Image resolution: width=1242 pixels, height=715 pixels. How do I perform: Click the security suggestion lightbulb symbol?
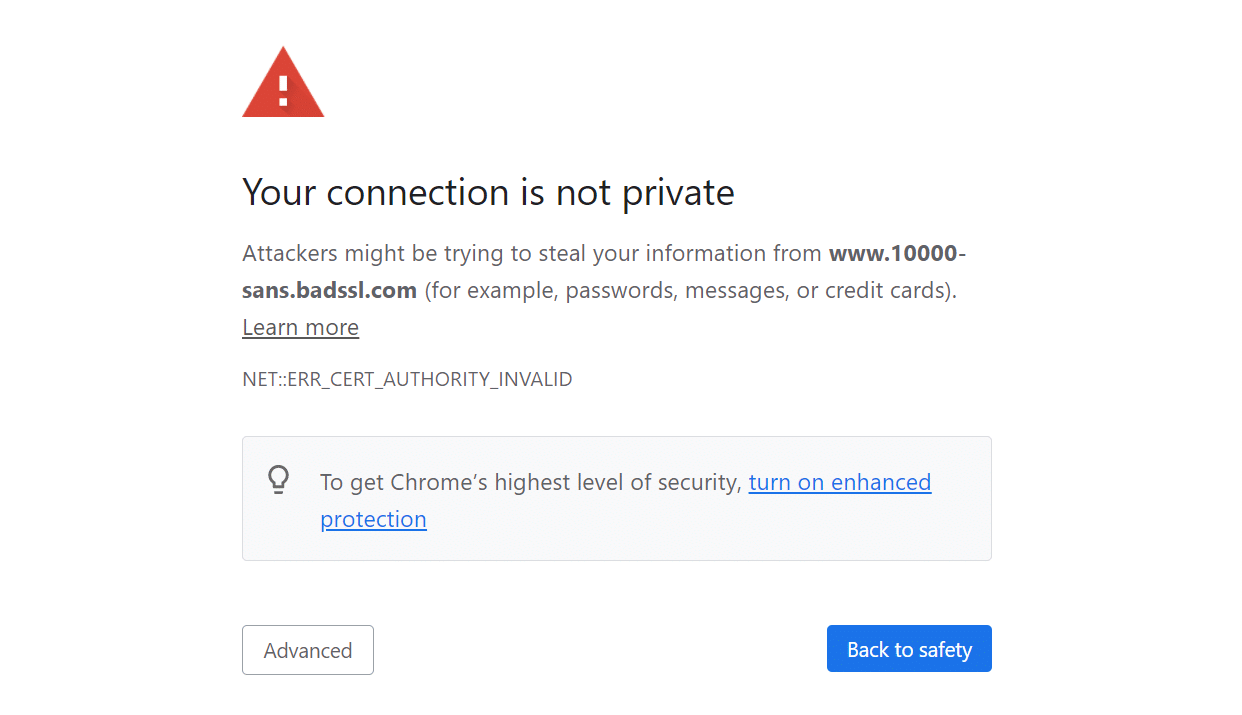(278, 480)
